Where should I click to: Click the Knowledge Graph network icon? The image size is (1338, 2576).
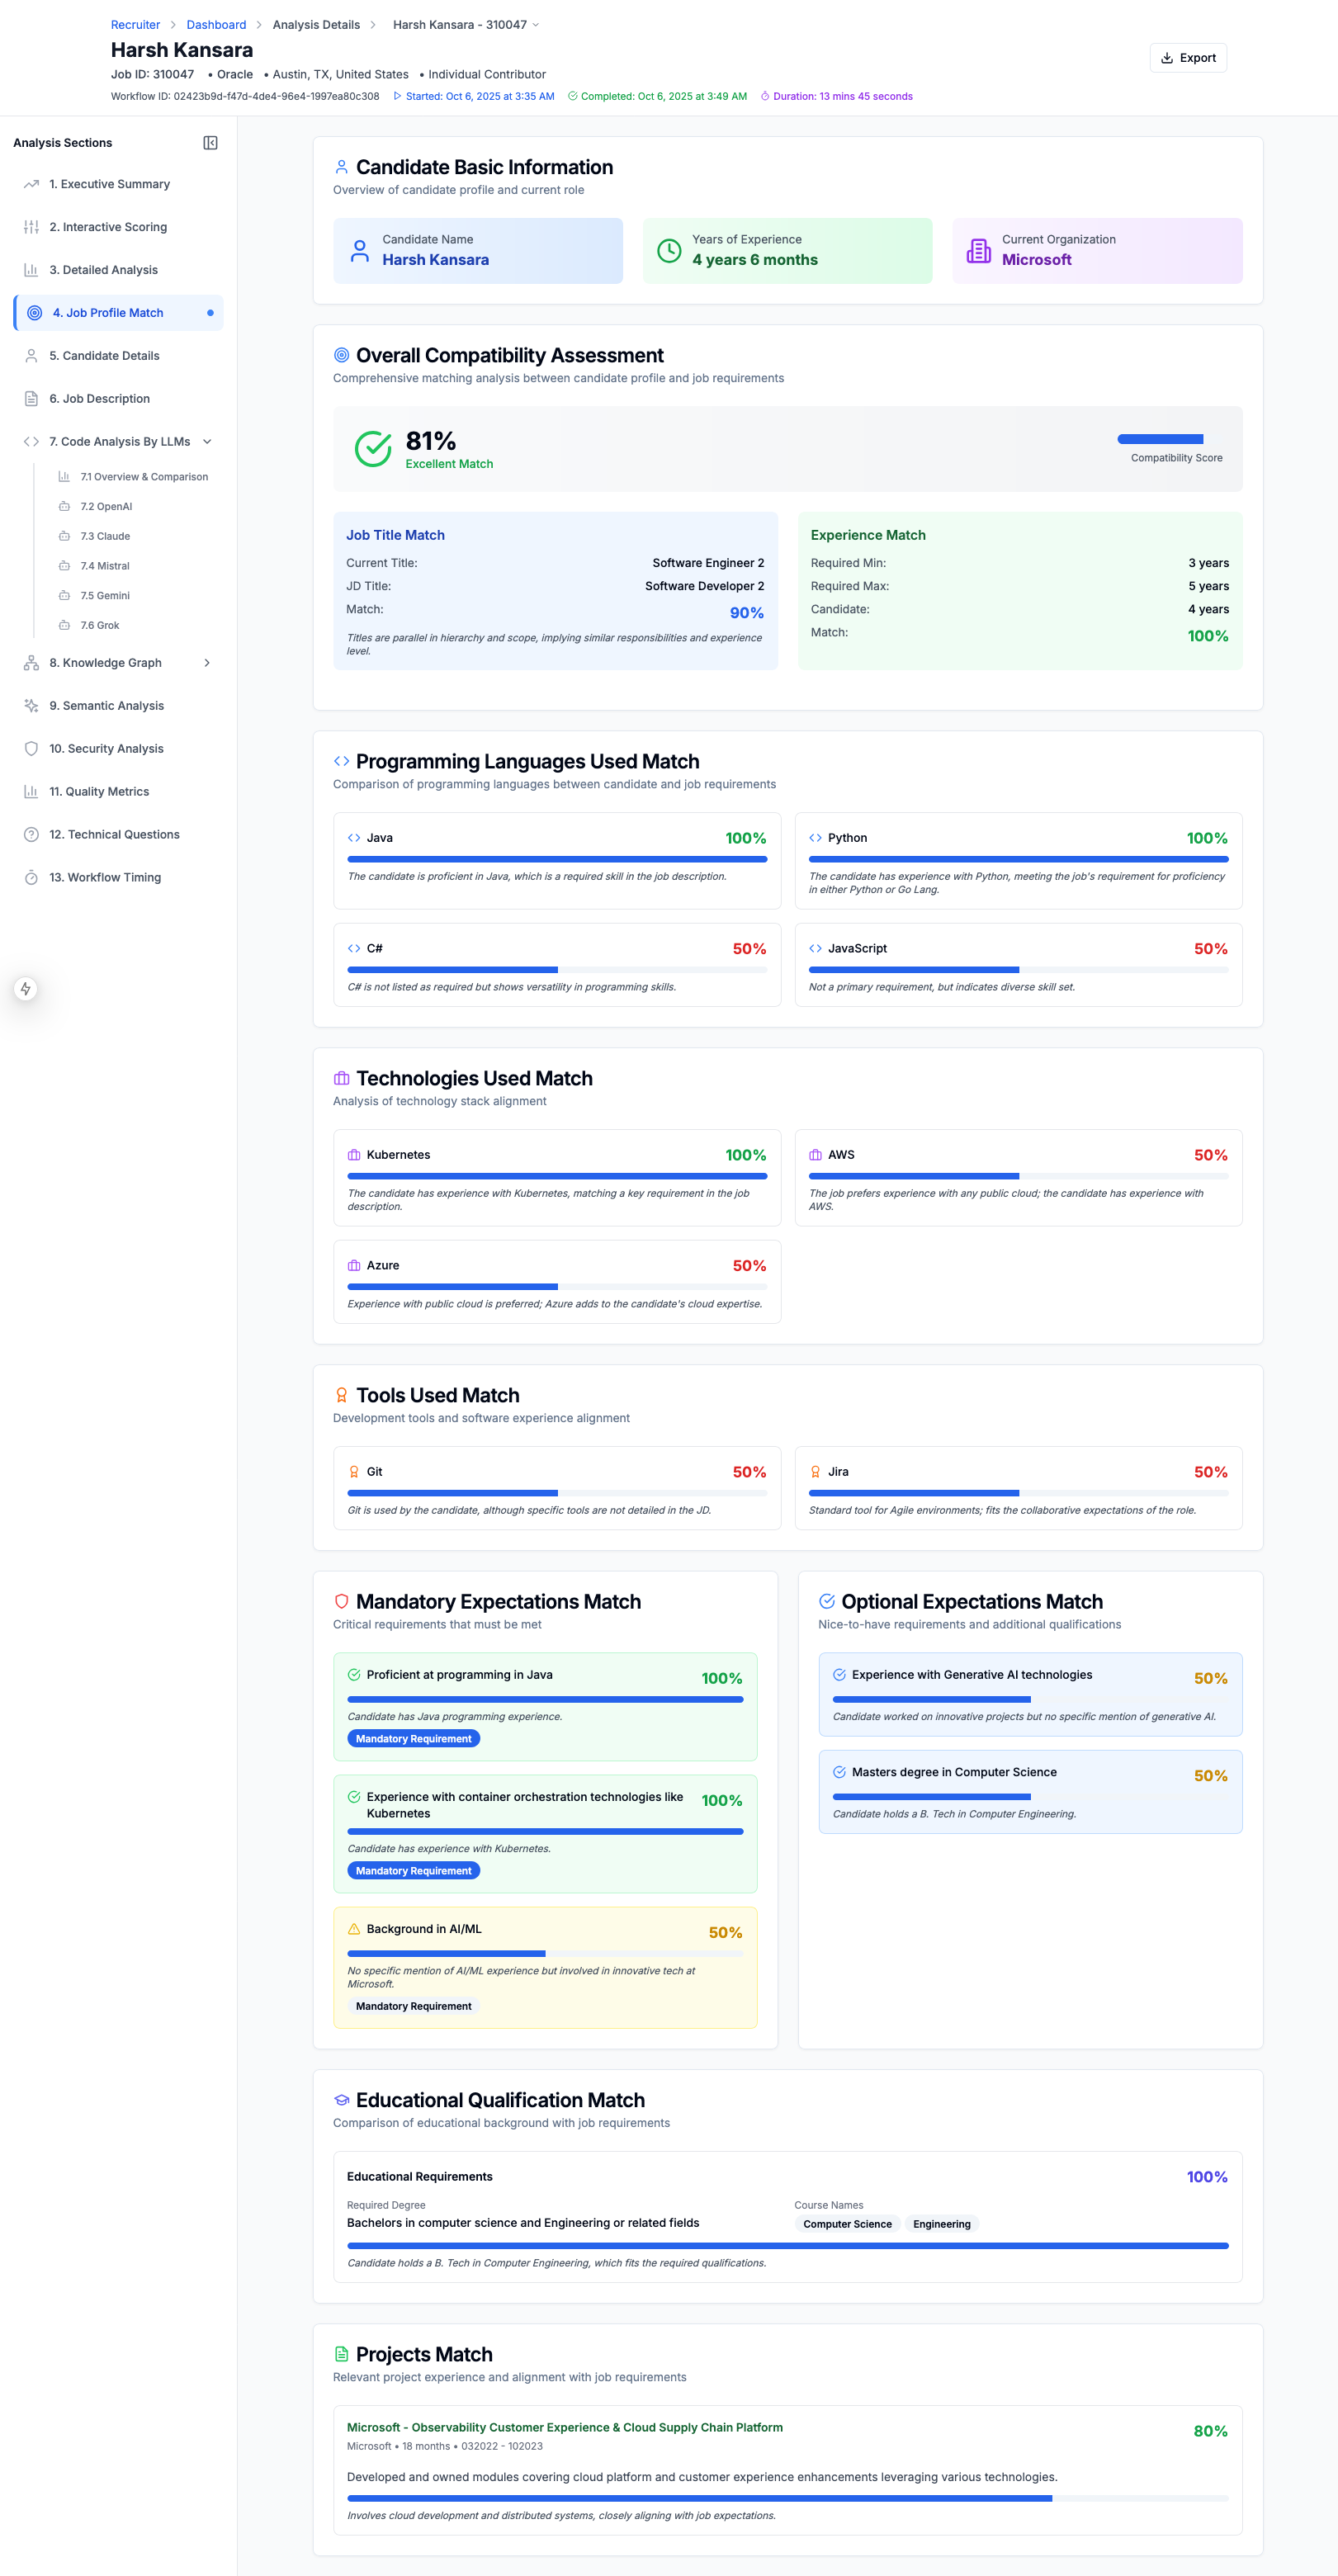31,663
